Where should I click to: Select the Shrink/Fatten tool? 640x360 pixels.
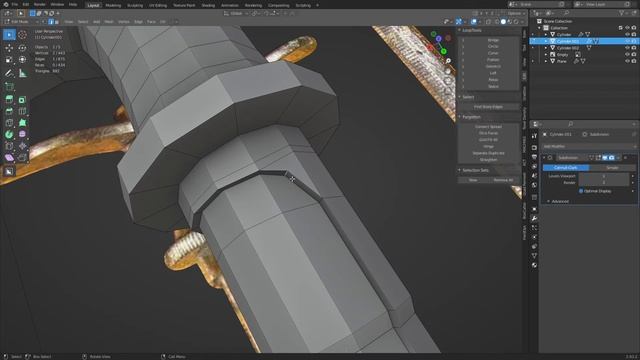pos(22,146)
